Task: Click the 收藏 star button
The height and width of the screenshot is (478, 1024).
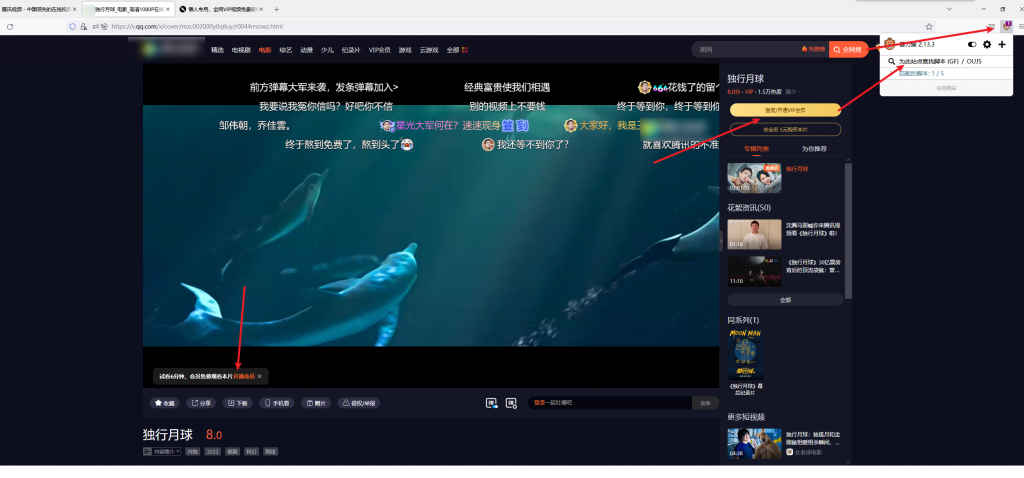Action: coord(165,403)
